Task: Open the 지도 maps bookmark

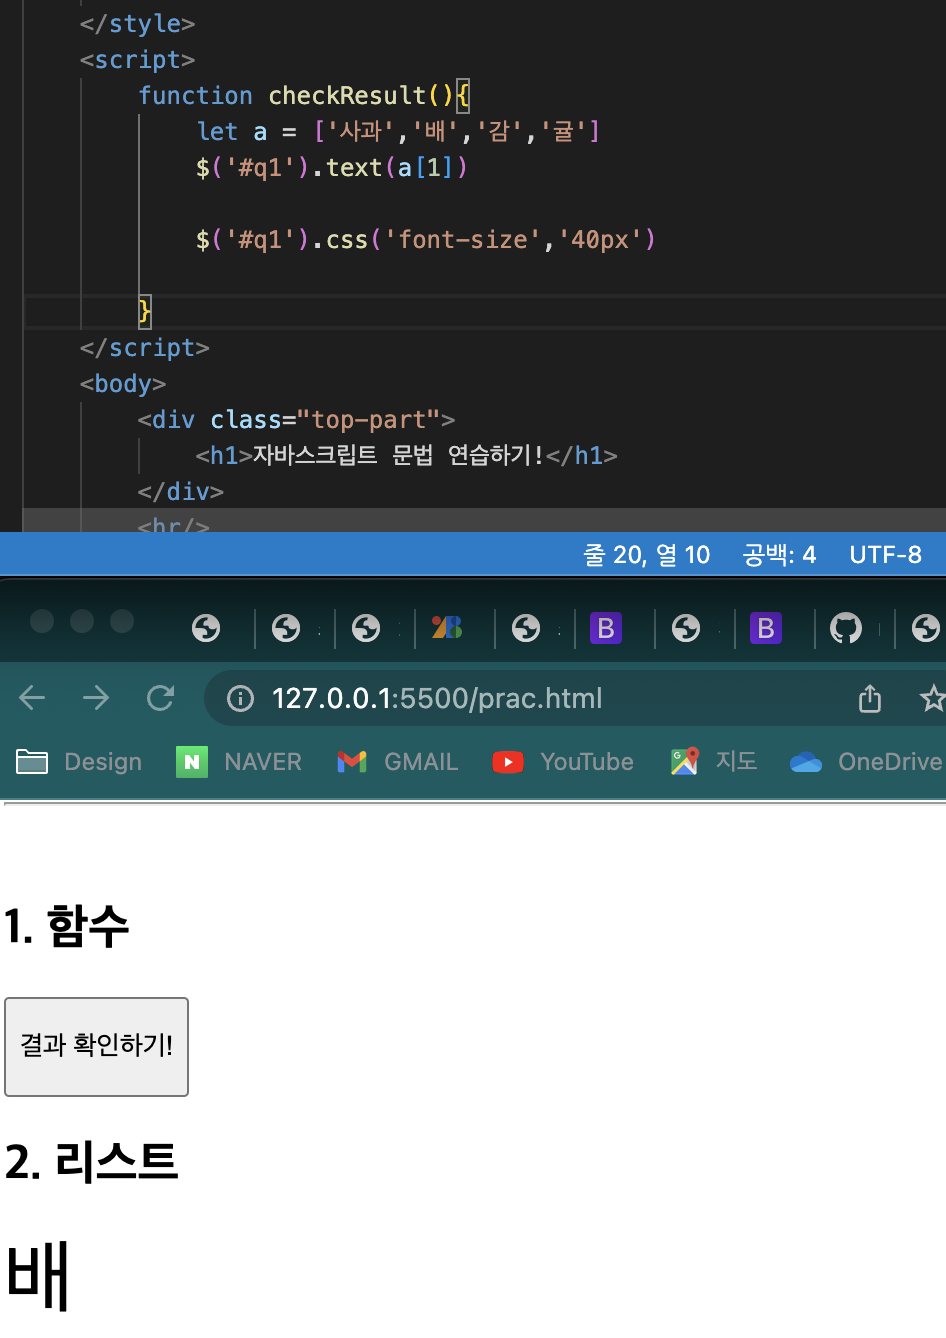Action: 714,762
